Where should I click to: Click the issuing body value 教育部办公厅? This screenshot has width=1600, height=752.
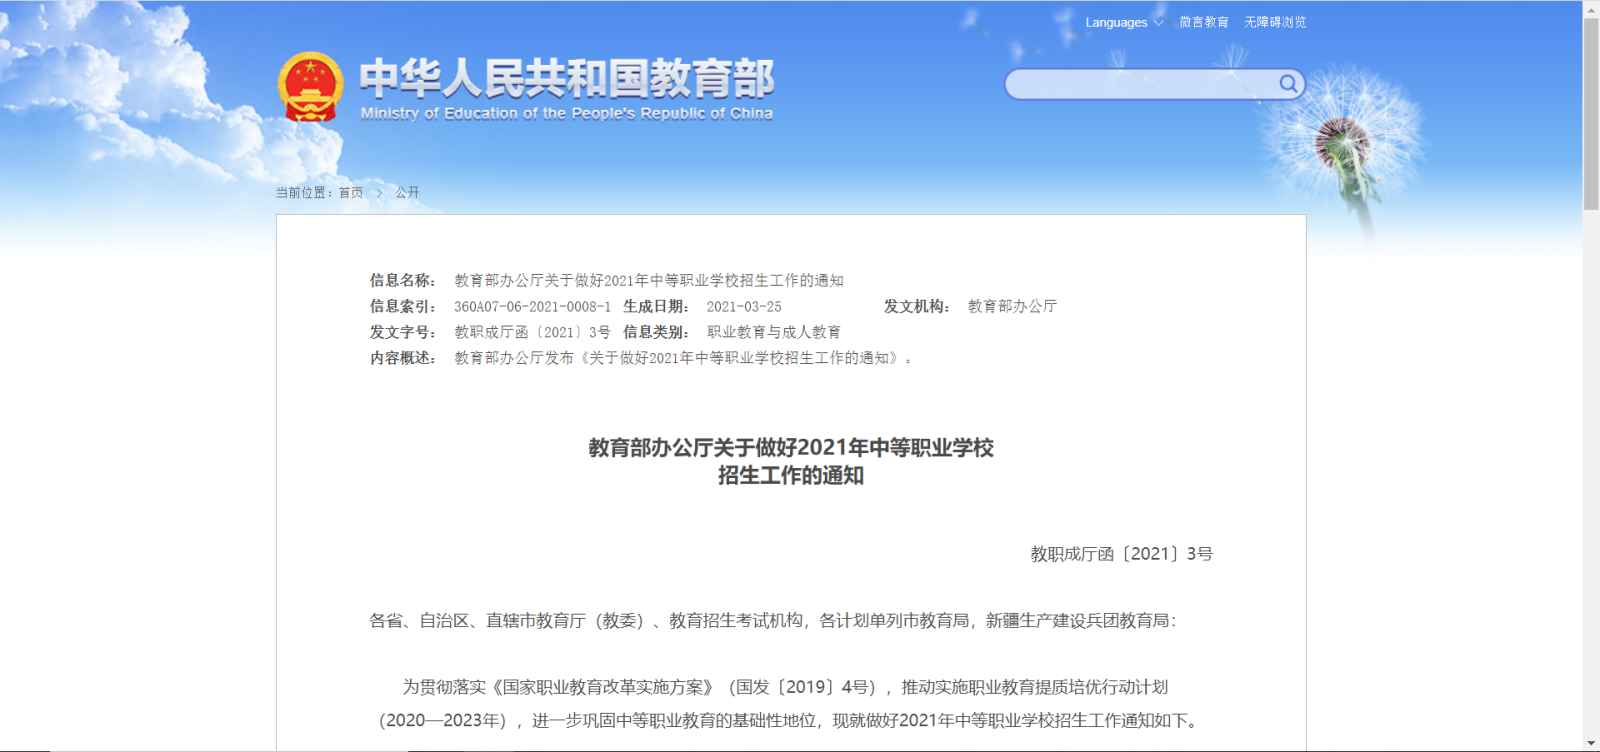coord(1012,307)
